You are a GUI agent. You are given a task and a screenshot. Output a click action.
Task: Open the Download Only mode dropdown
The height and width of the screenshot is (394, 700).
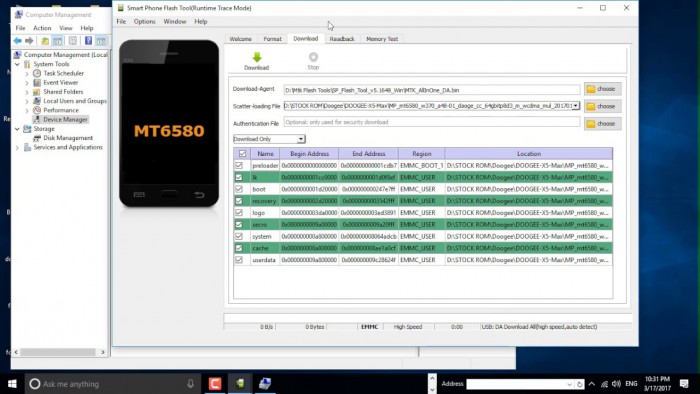(x=301, y=139)
